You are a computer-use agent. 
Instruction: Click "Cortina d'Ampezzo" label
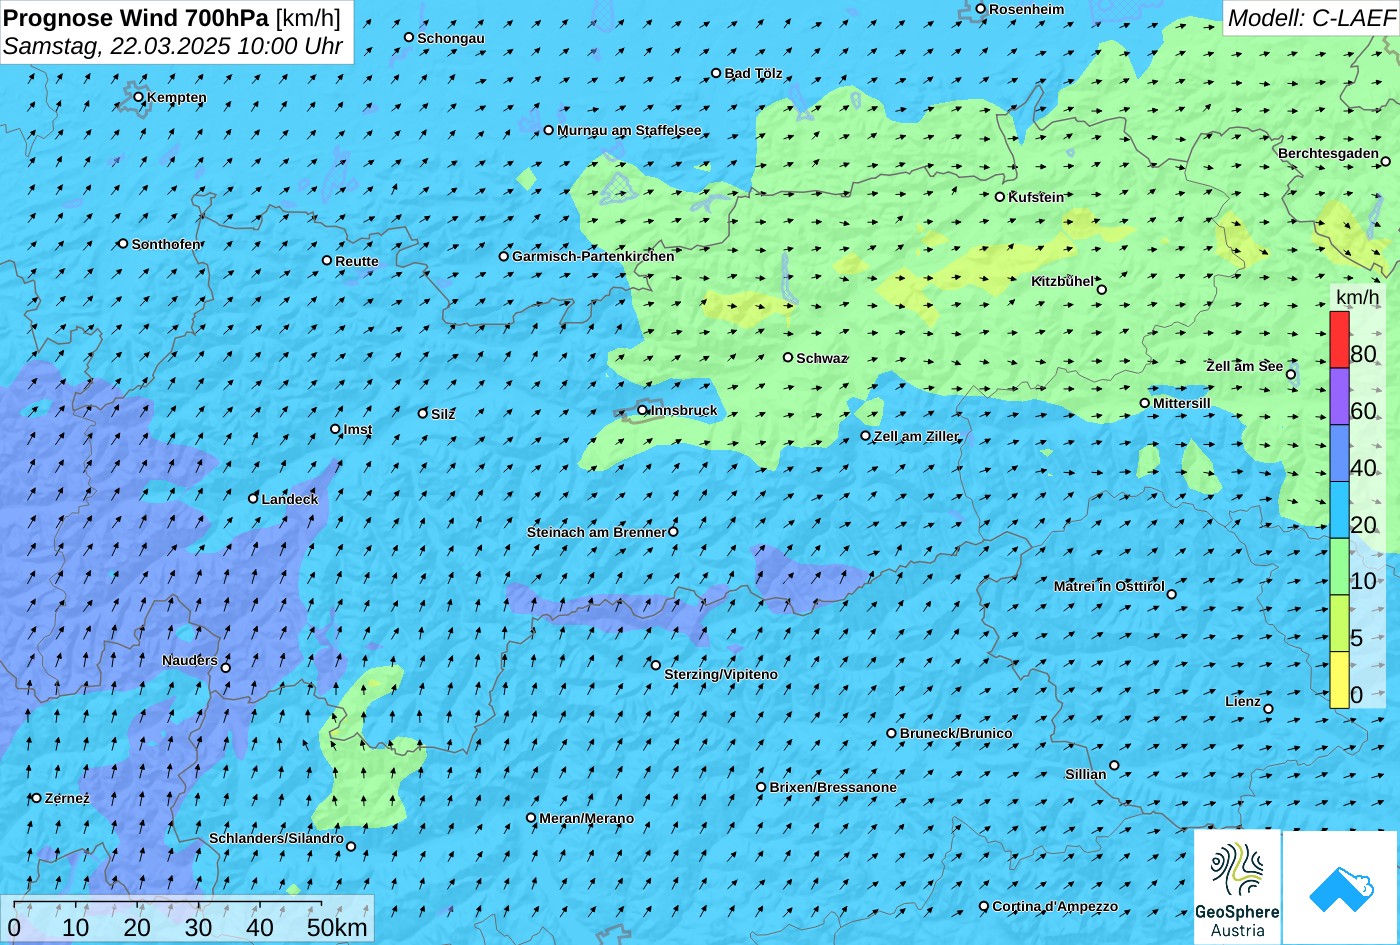click(x=1055, y=906)
